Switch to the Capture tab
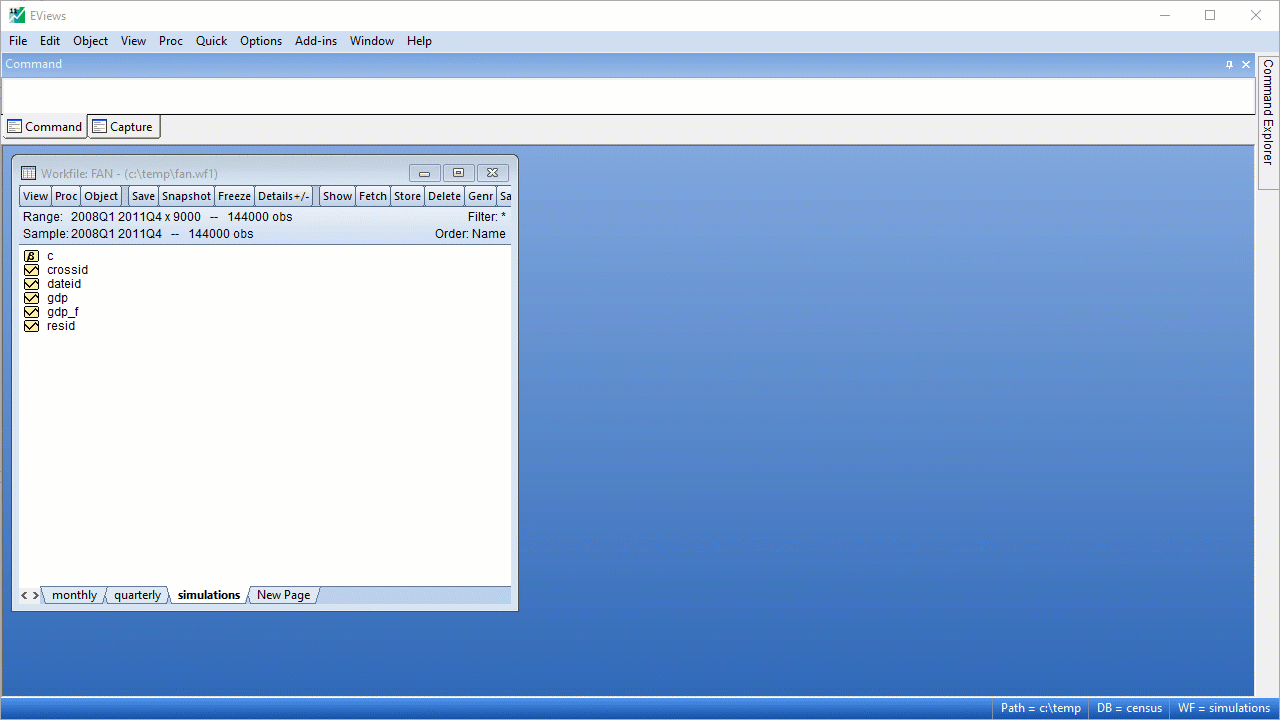The image size is (1280, 720). (x=124, y=127)
